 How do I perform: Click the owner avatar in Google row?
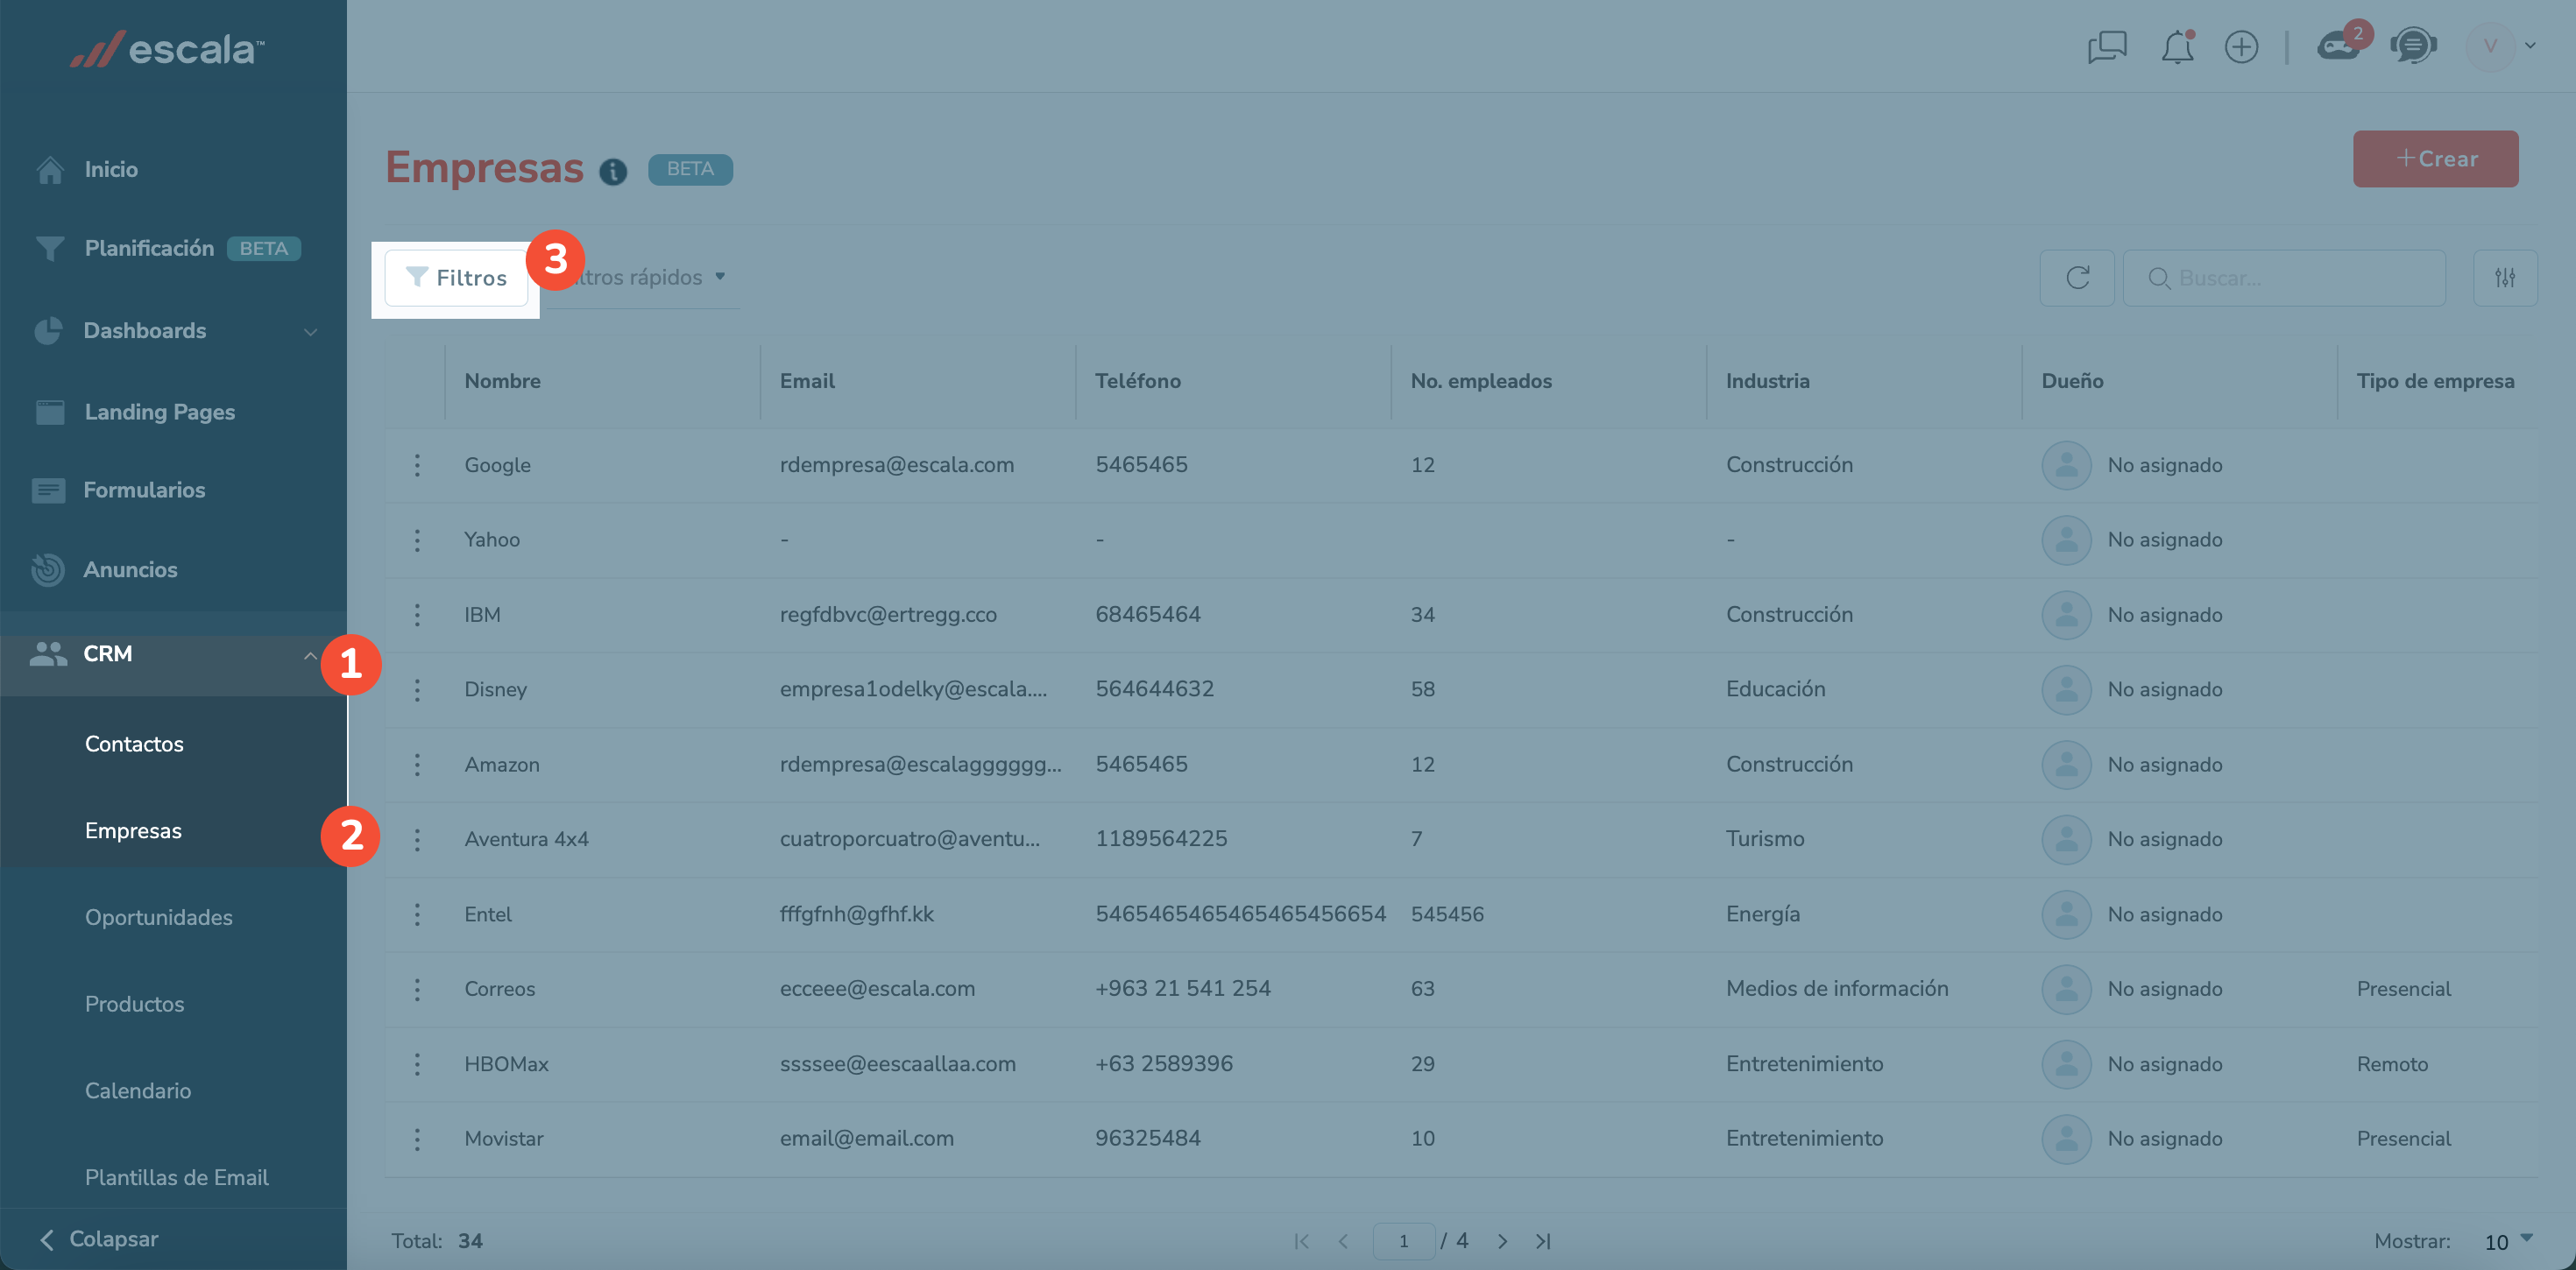click(2066, 465)
